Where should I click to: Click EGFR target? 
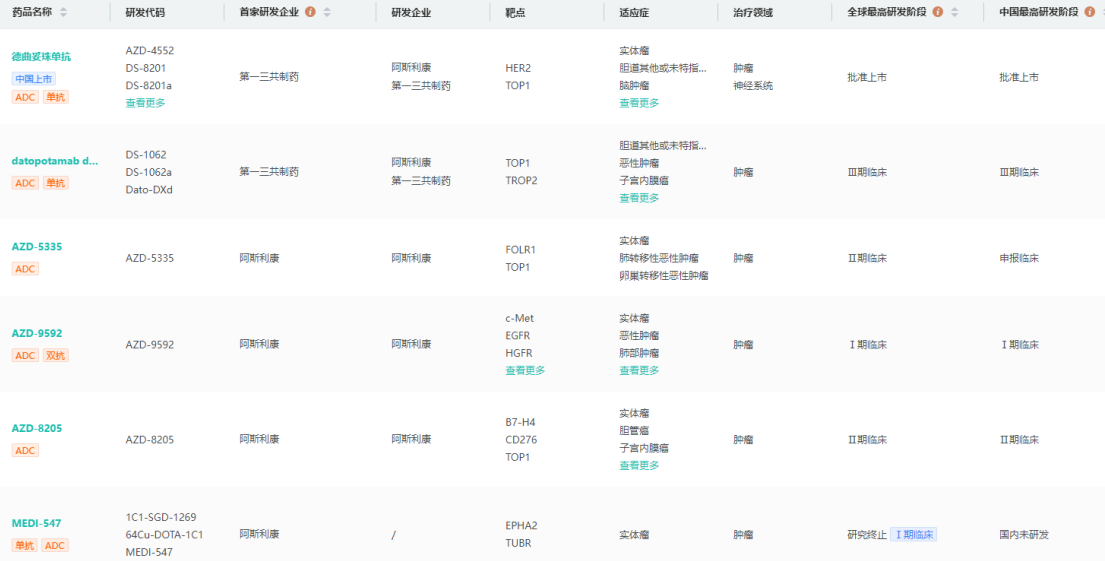(x=517, y=335)
